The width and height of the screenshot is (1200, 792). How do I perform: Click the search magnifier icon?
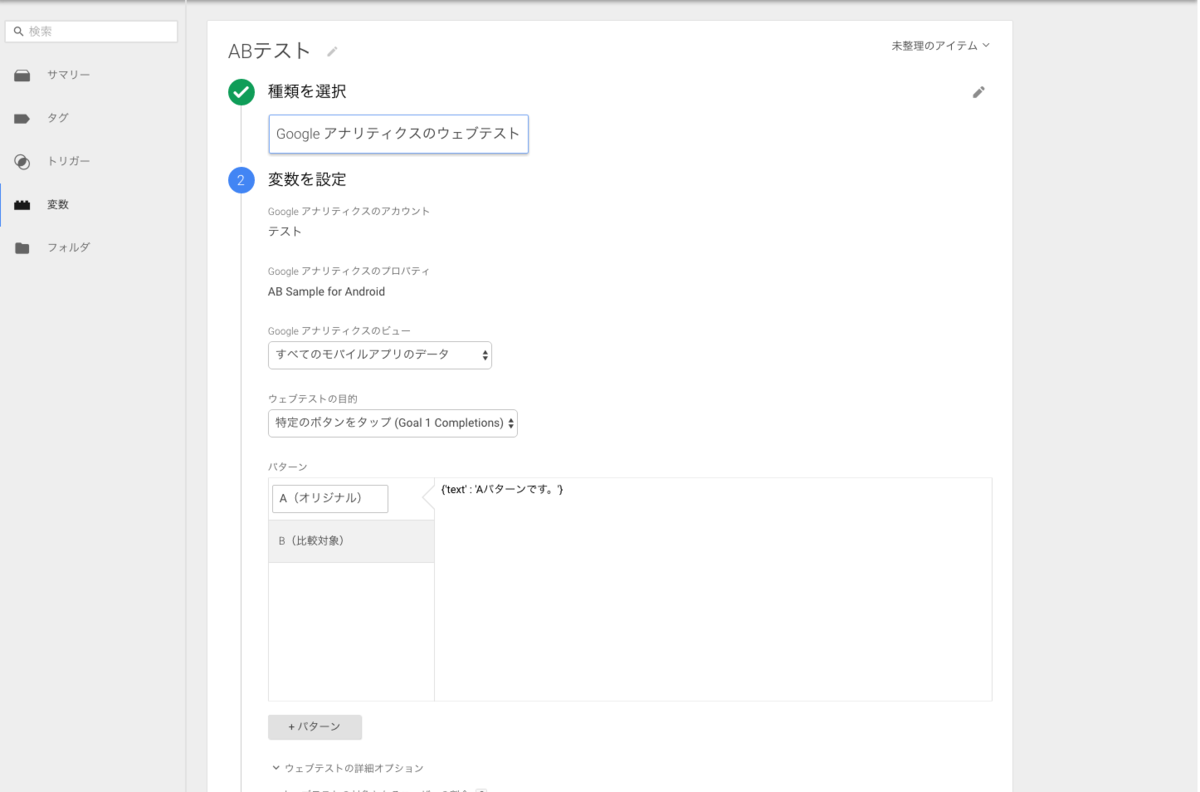(18, 32)
